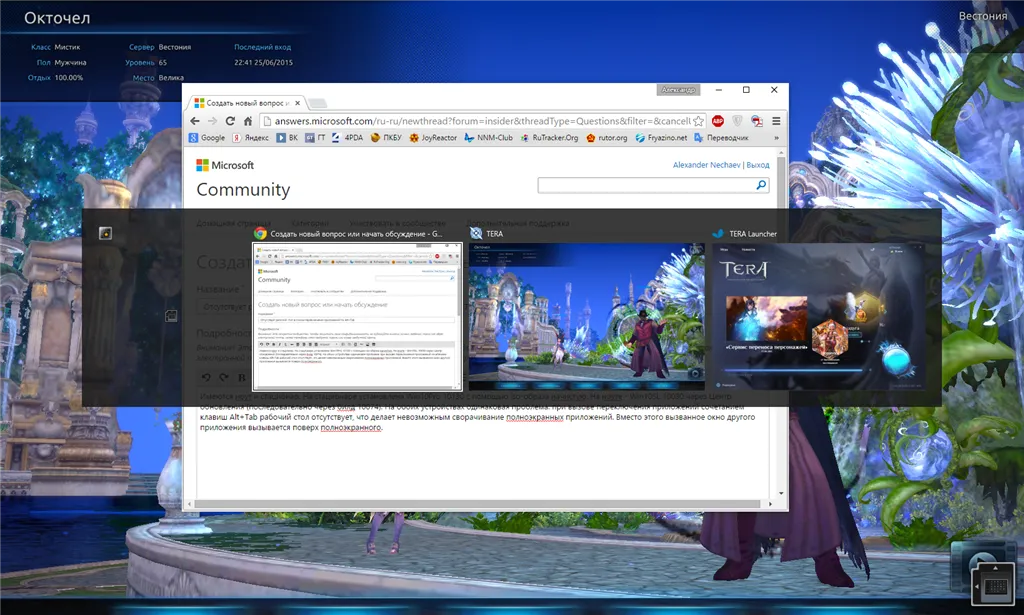Image resolution: width=1024 pixels, height=615 pixels.
Task: Click the scroll-down arrow of the page scrollbar
Action: [x=781, y=493]
